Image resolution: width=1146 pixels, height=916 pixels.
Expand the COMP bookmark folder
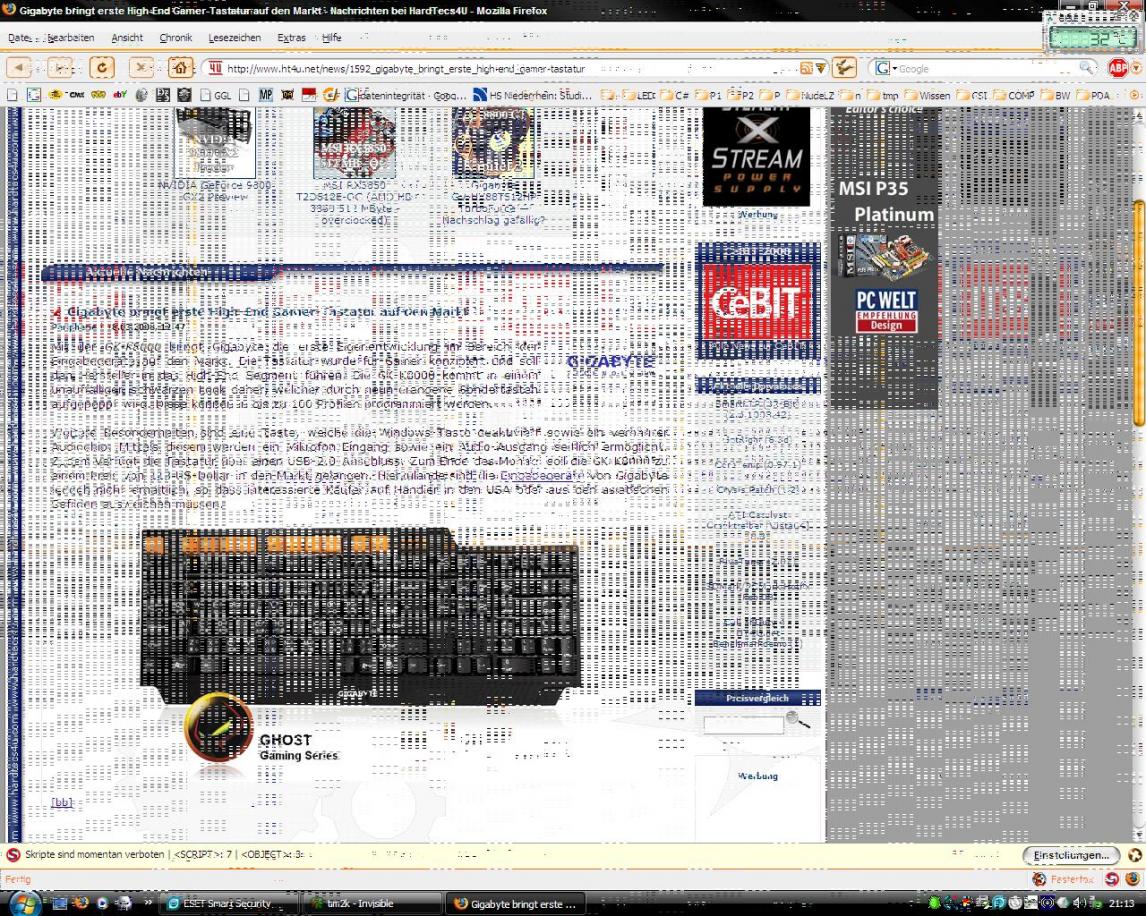click(x=1013, y=95)
